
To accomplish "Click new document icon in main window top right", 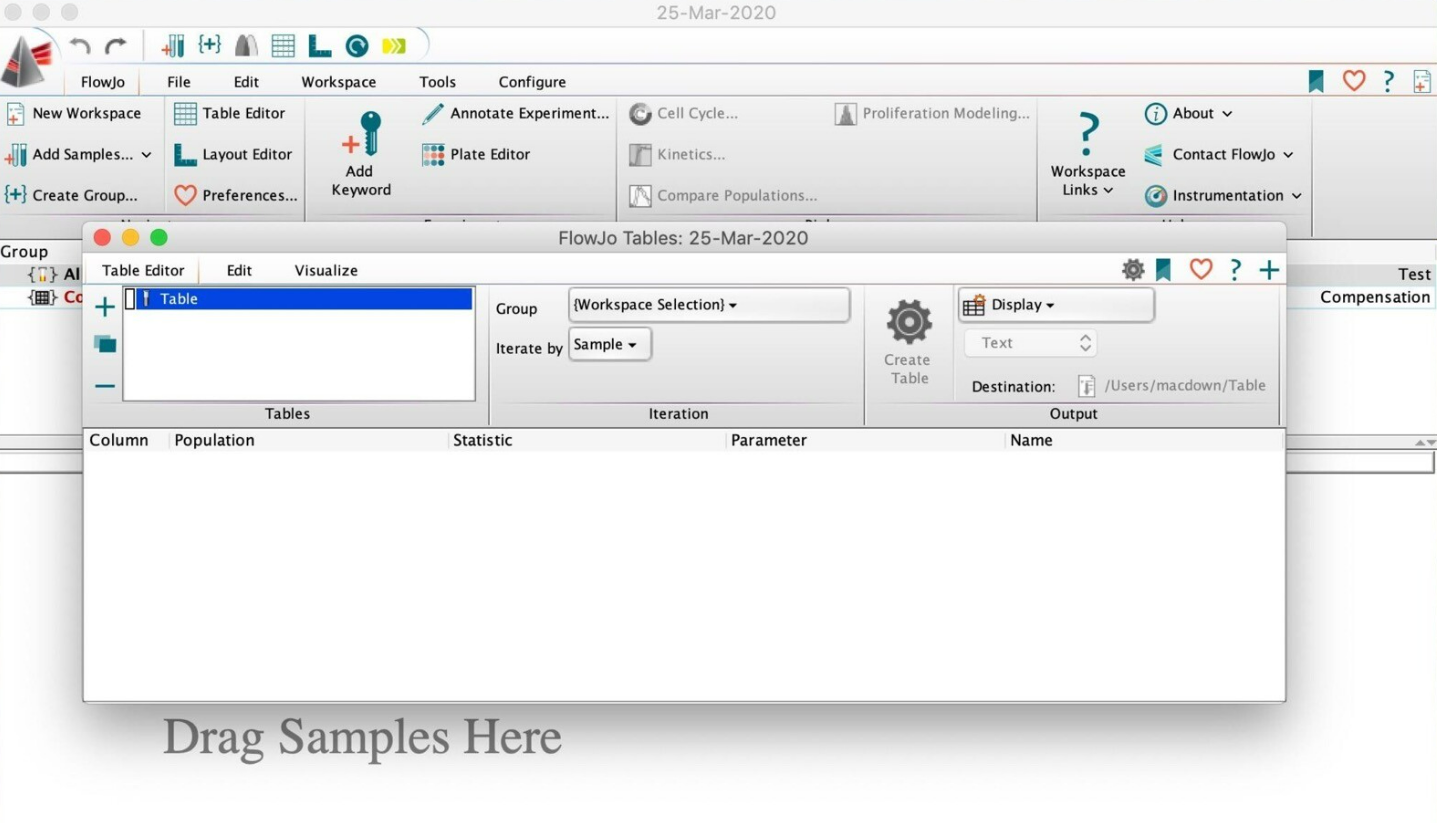I will click(1421, 81).
